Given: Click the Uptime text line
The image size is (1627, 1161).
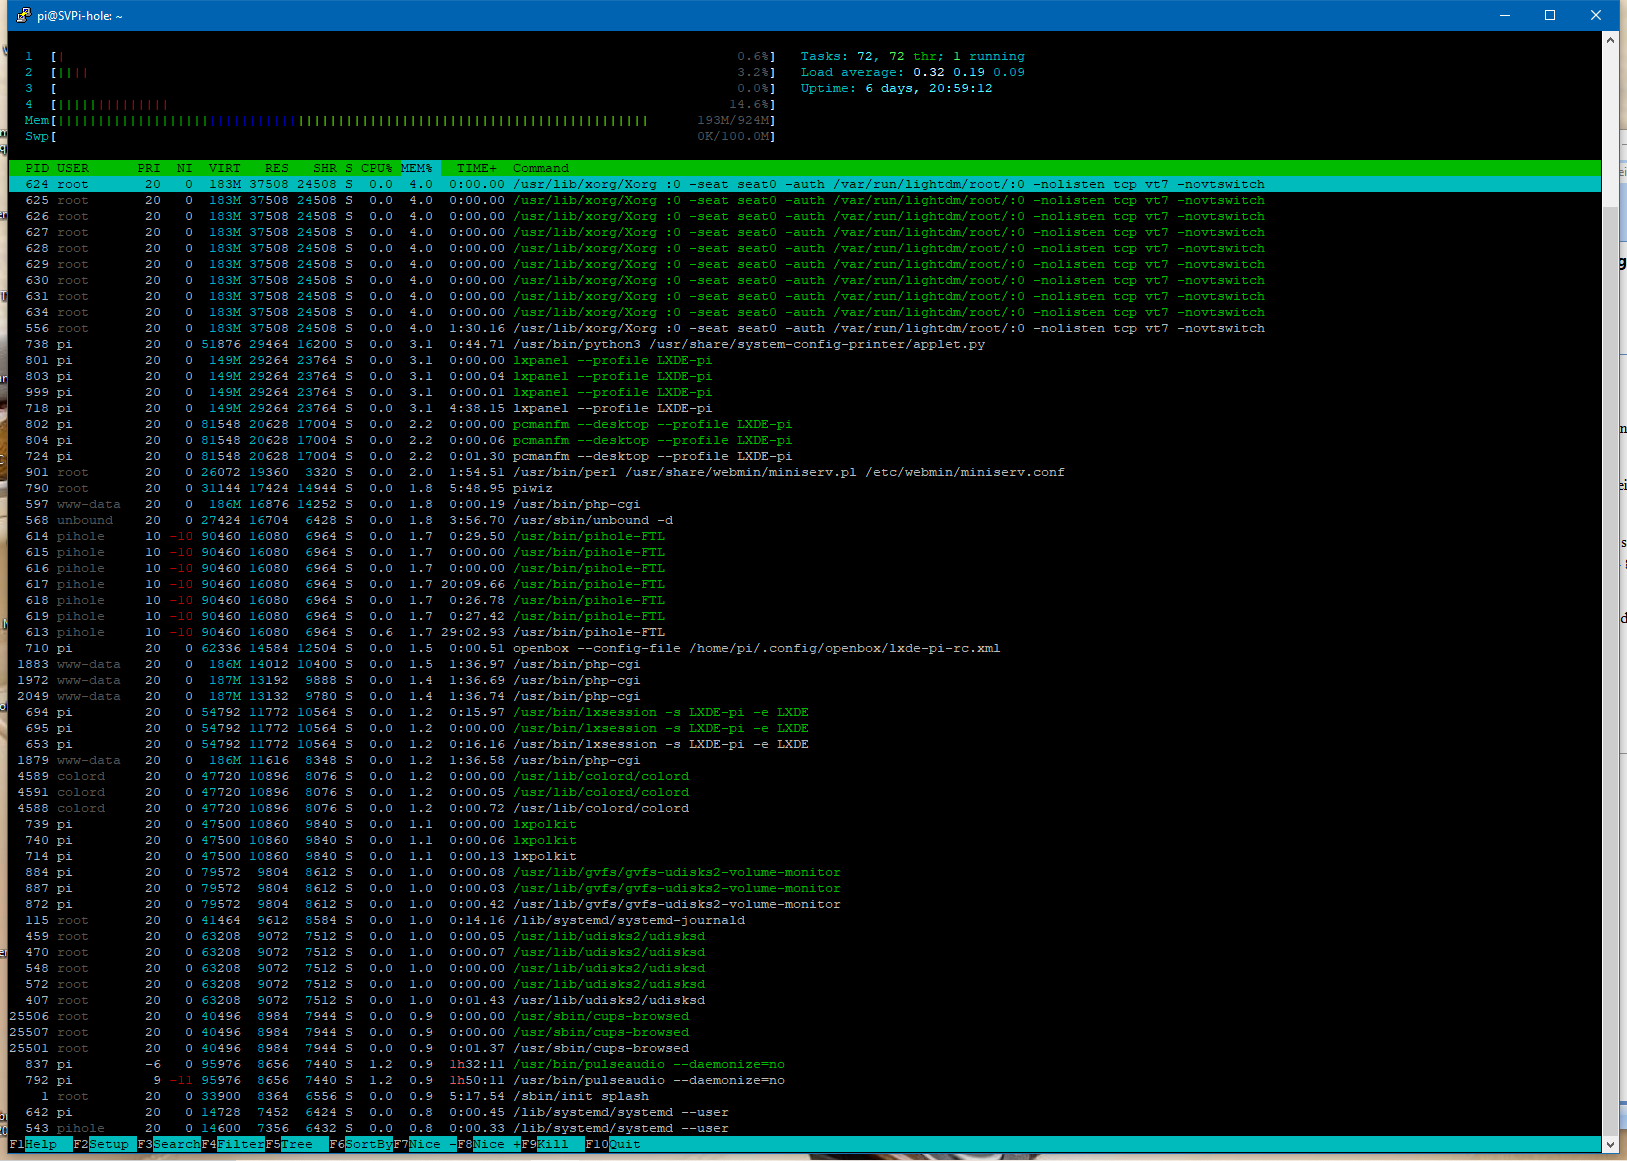Looking at the screenshot, I should tap(897, 88).
